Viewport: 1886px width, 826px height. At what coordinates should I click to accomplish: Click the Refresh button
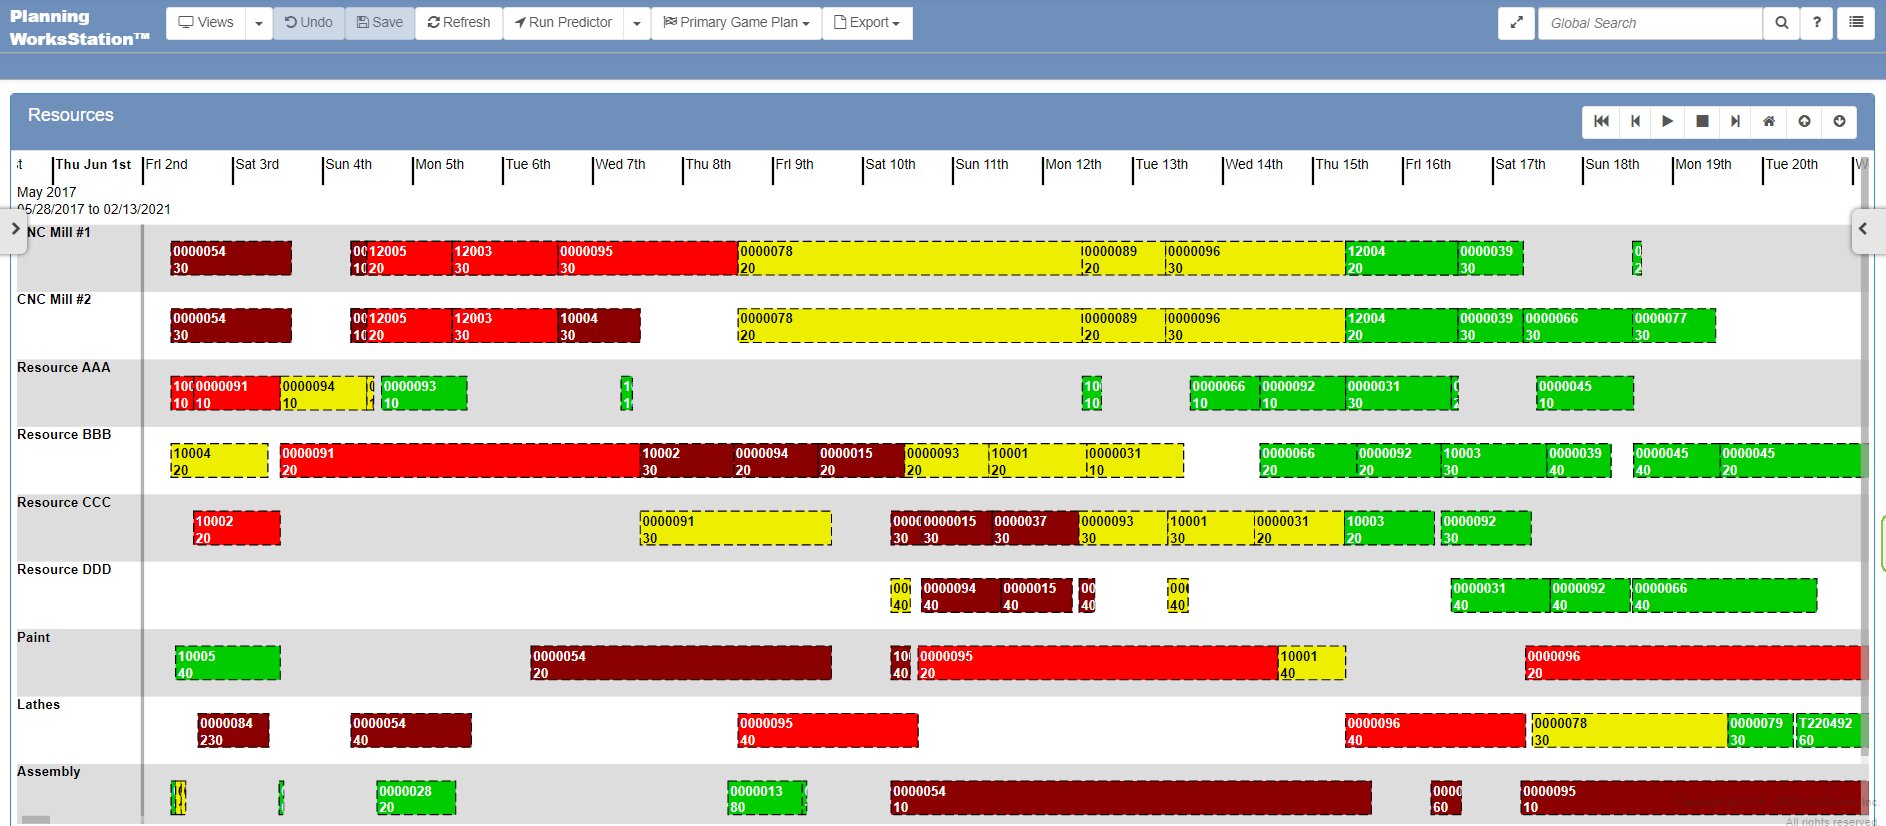(x=459, y=23)
